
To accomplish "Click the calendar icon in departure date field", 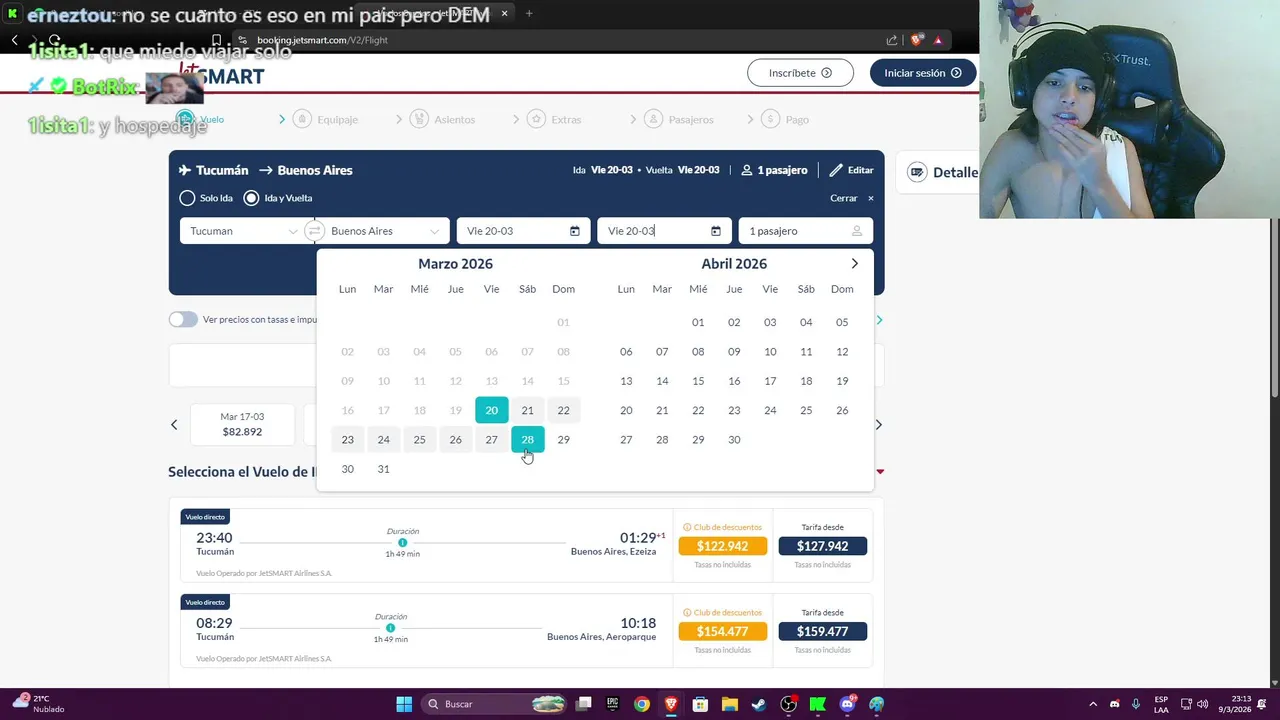I will 574,231.
